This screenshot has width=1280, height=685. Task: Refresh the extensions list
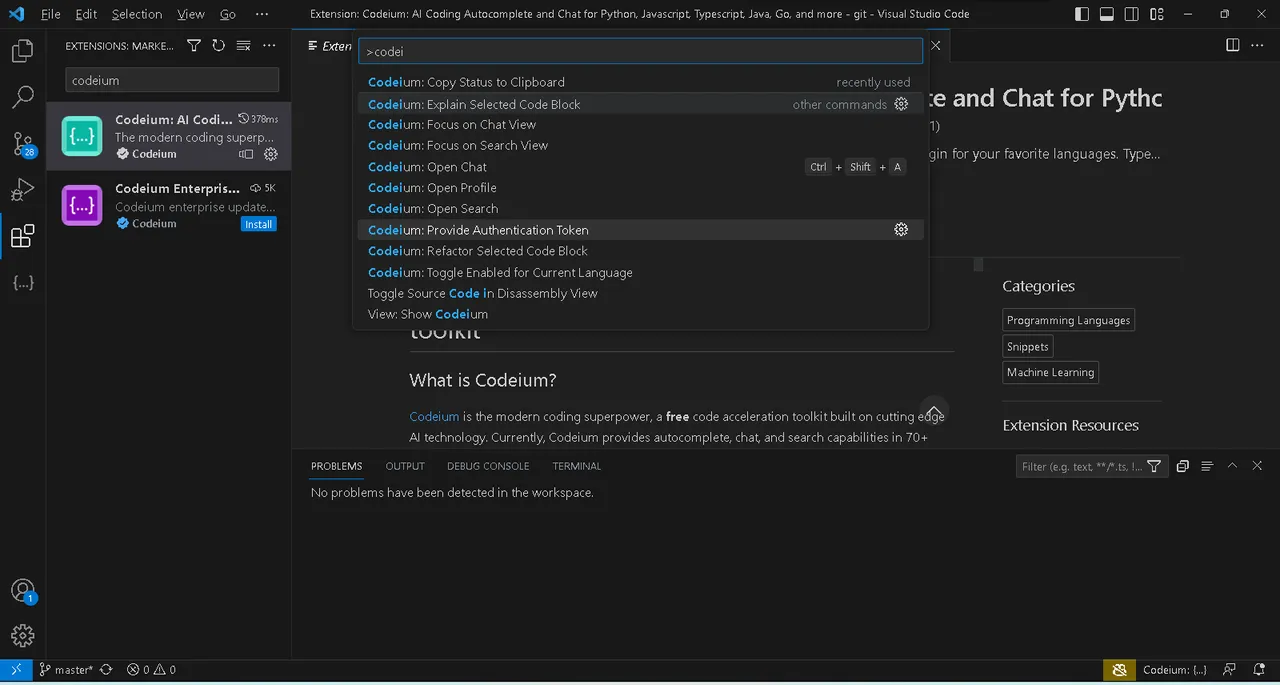[x=218, y=46]
